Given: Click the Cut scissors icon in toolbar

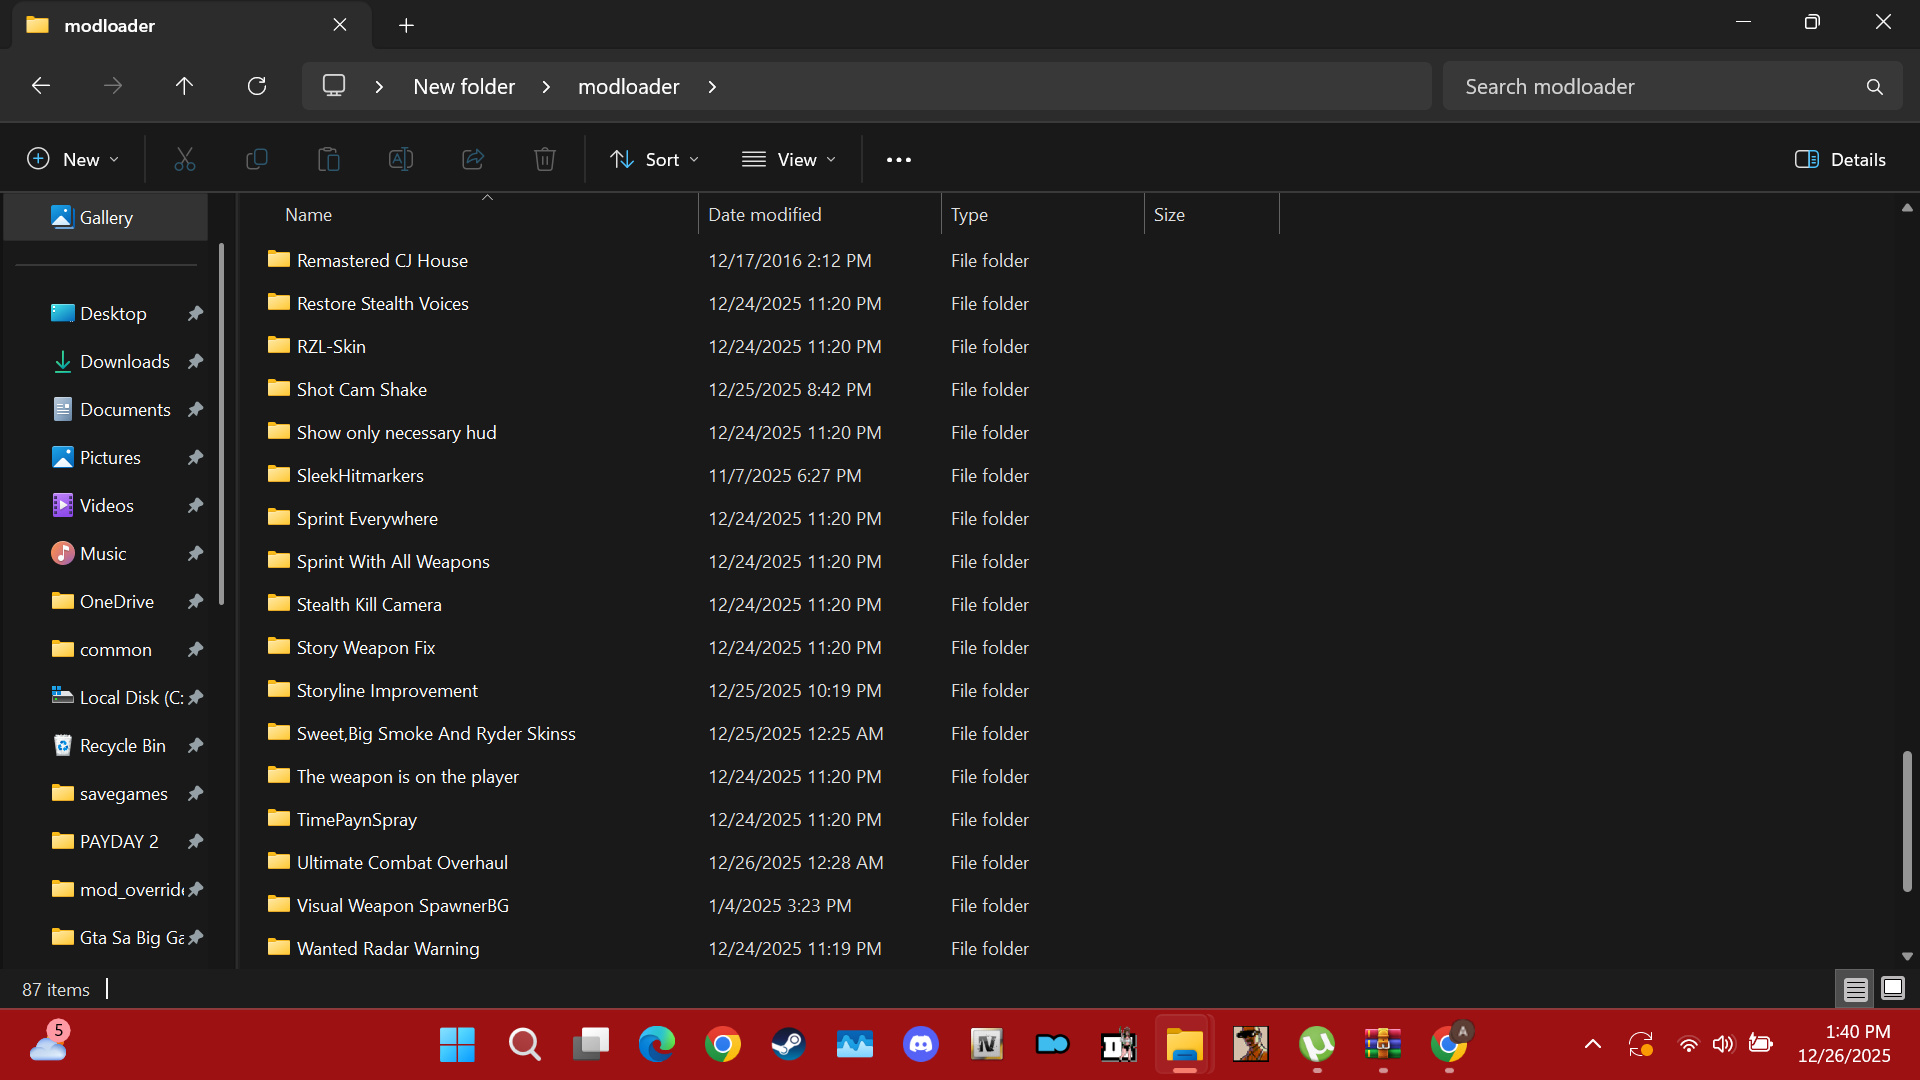Looking at the screenshot, I should click(x=185, y=159).
